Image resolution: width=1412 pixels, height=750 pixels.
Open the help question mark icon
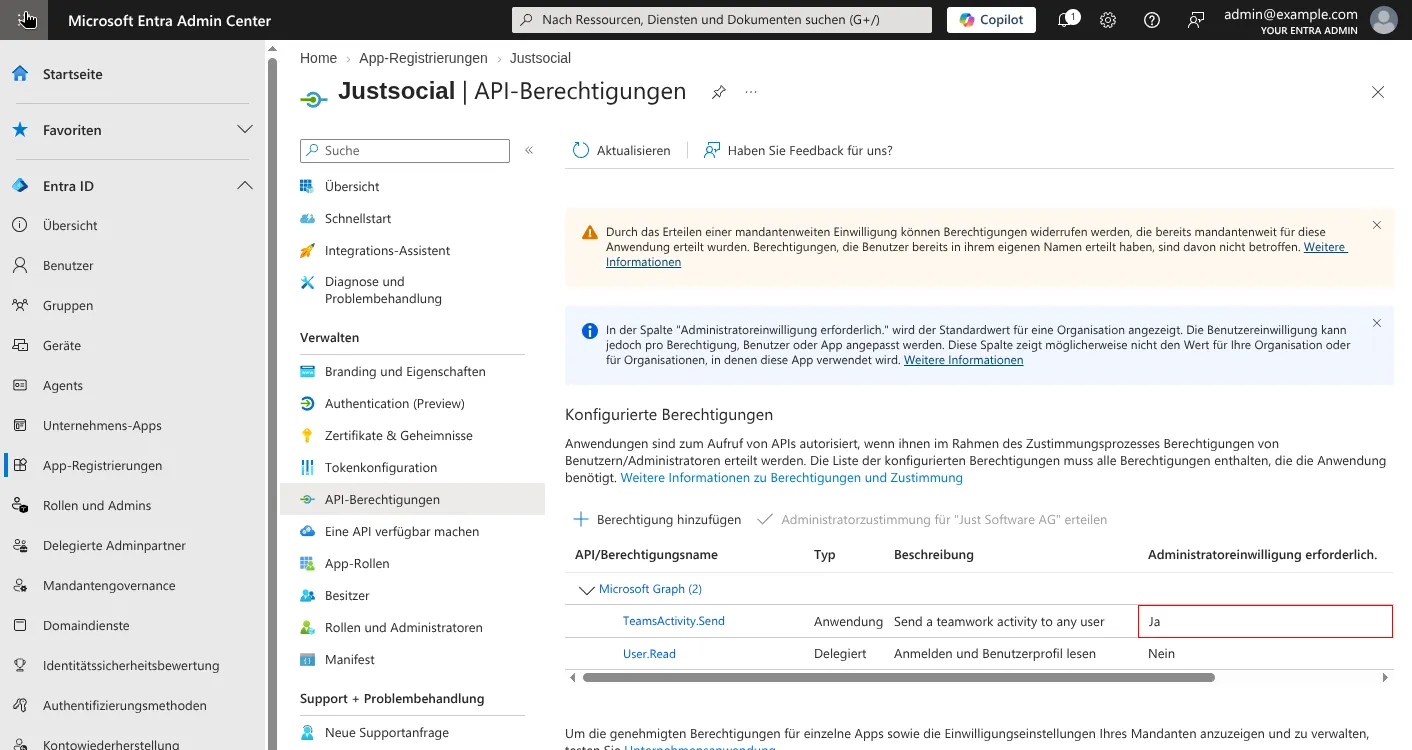(1152, 20)
